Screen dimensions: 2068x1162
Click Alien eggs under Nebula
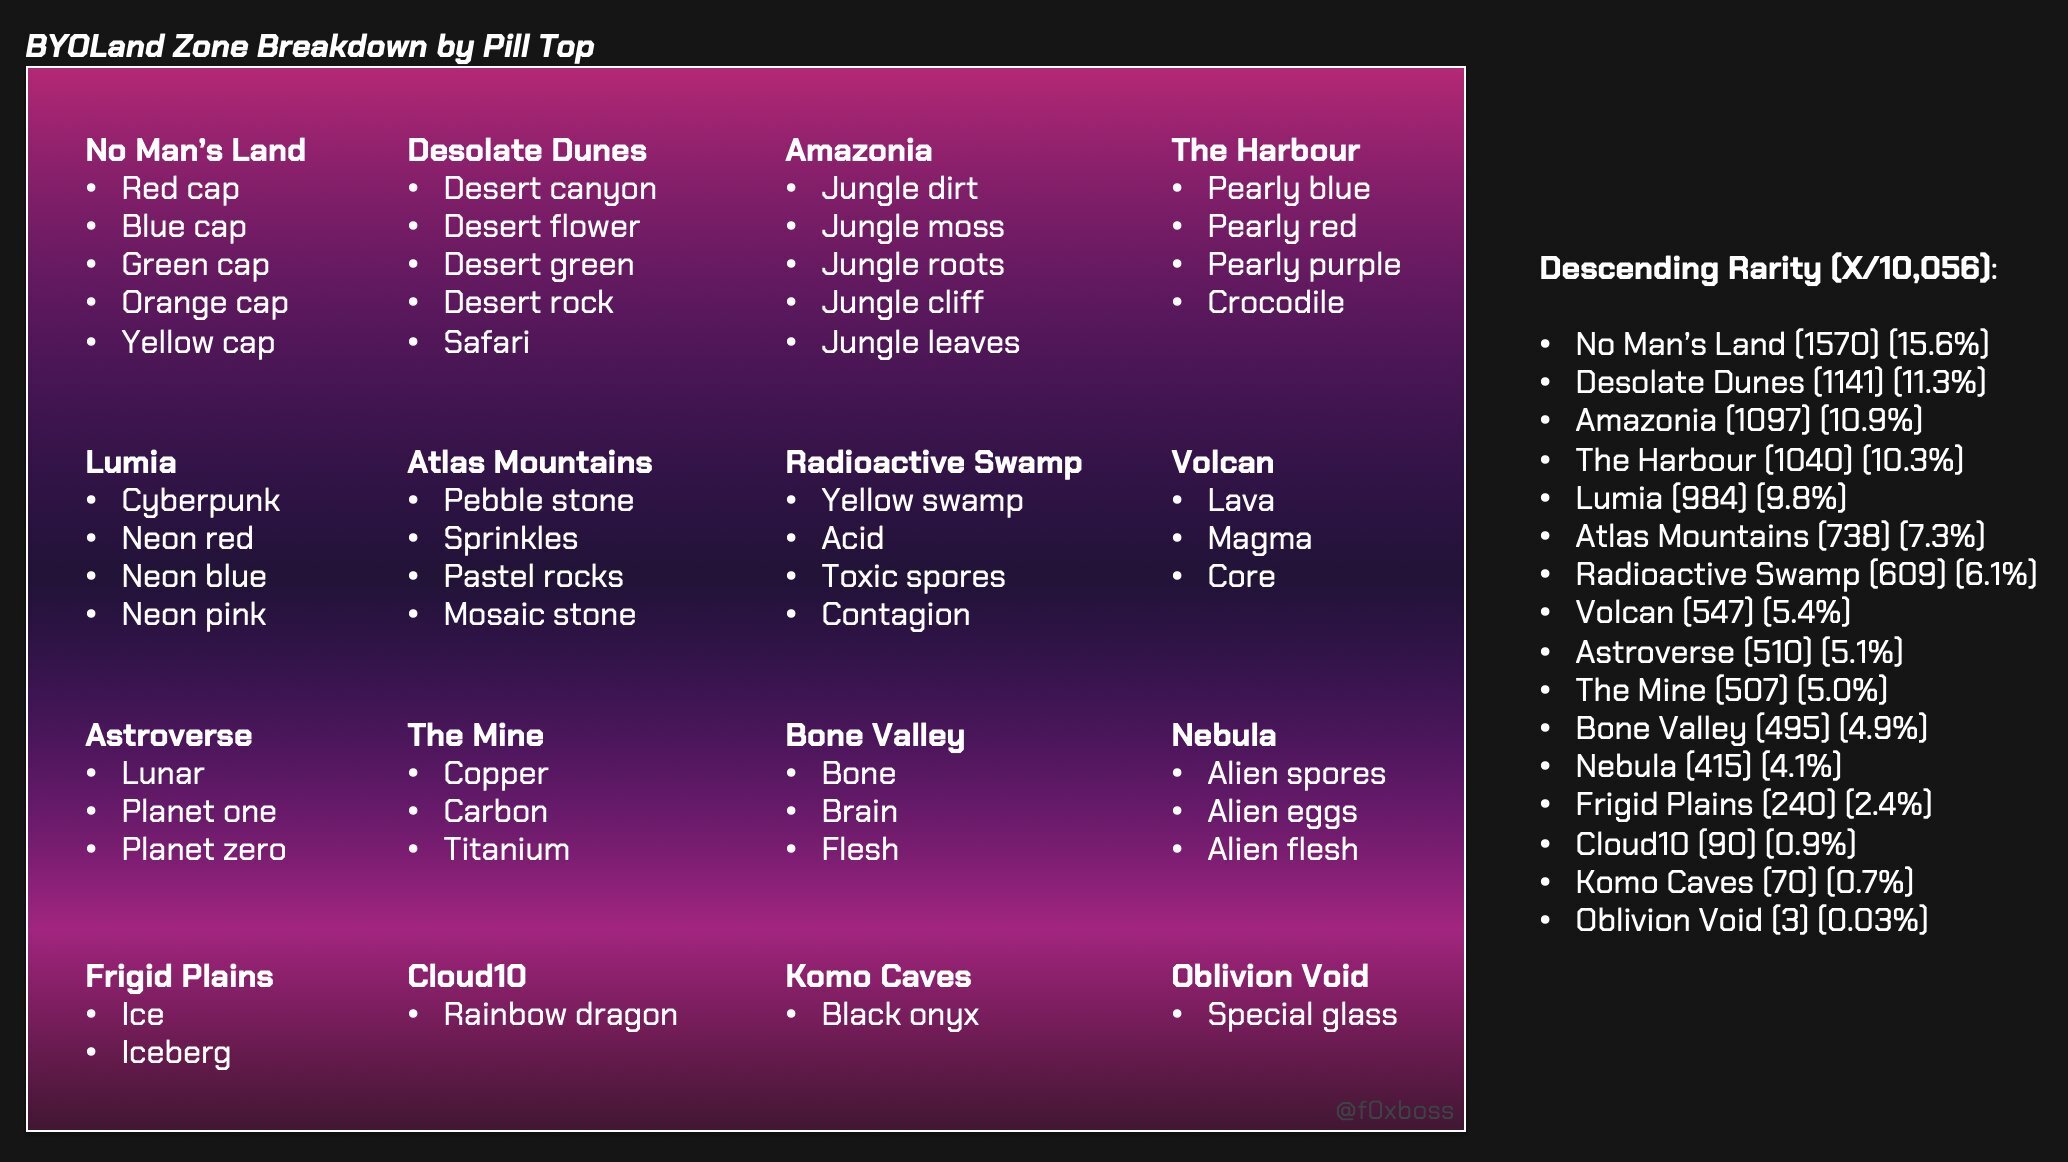click(x=1282, y=812)
